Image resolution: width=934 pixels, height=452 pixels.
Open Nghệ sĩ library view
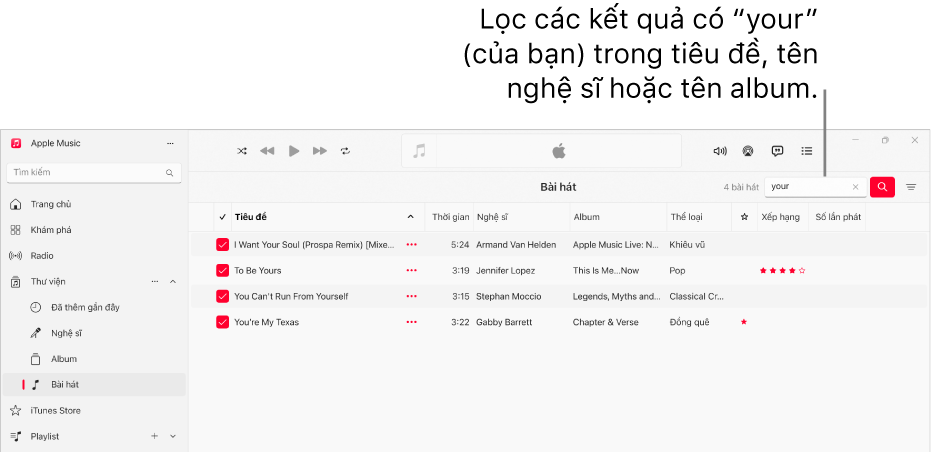pyautogui.click(x=66, y=333)
